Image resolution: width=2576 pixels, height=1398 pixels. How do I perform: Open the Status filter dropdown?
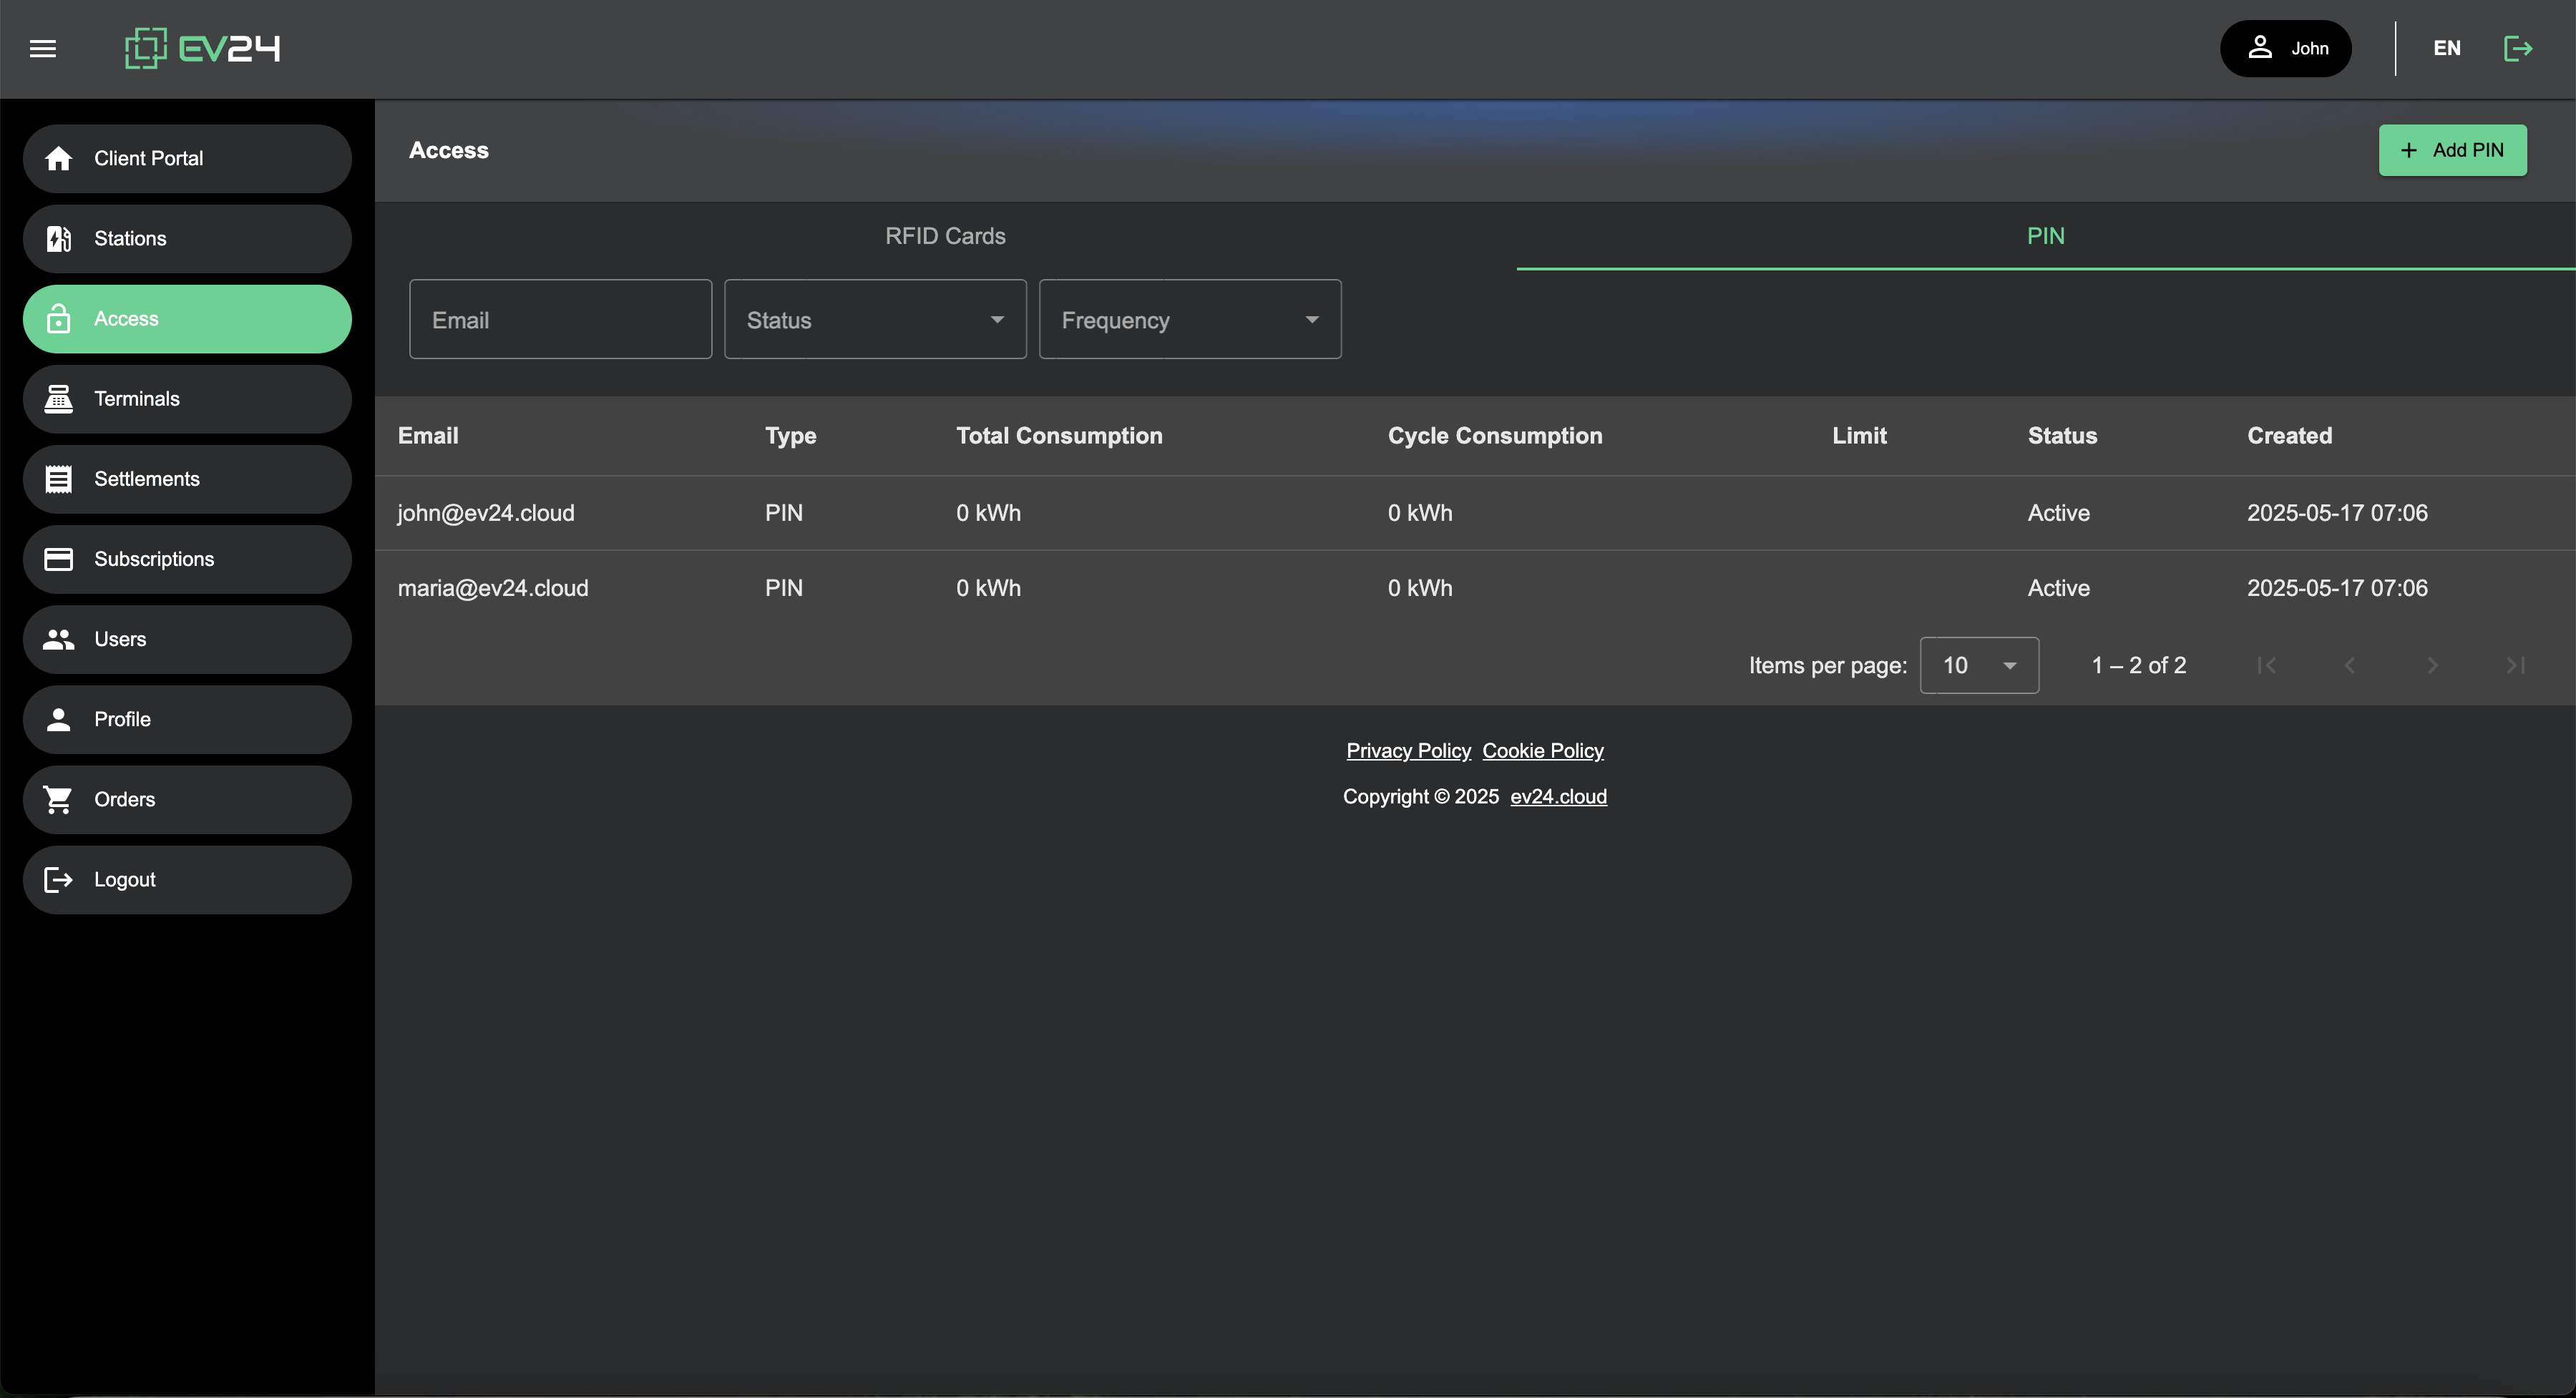coord(875,320)
